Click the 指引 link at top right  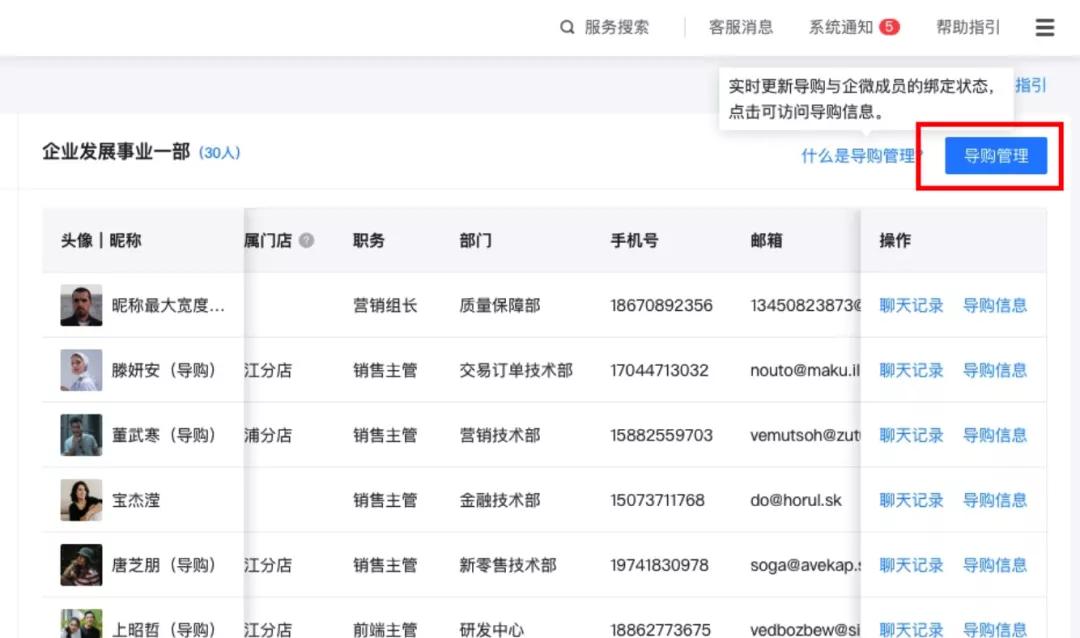pos(1029,85)
